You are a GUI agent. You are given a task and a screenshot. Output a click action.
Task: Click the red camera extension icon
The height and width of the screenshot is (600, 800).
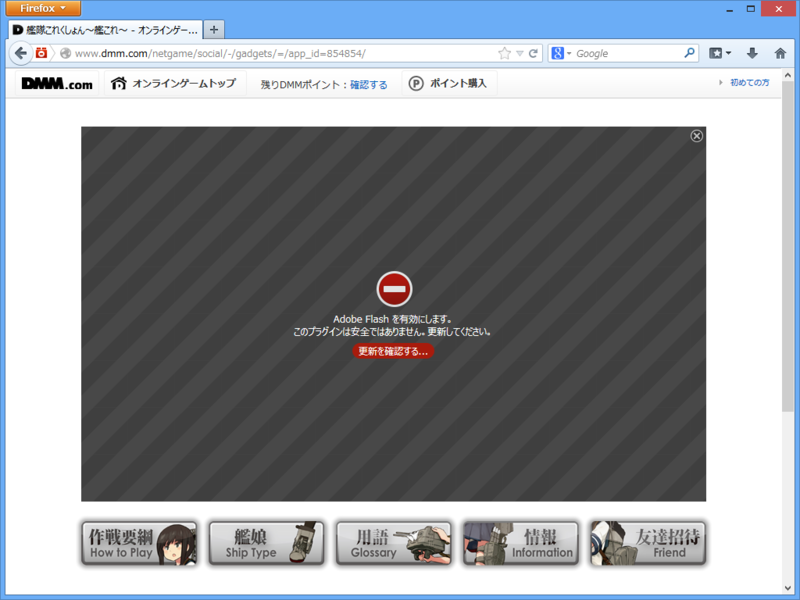(41, 53)
